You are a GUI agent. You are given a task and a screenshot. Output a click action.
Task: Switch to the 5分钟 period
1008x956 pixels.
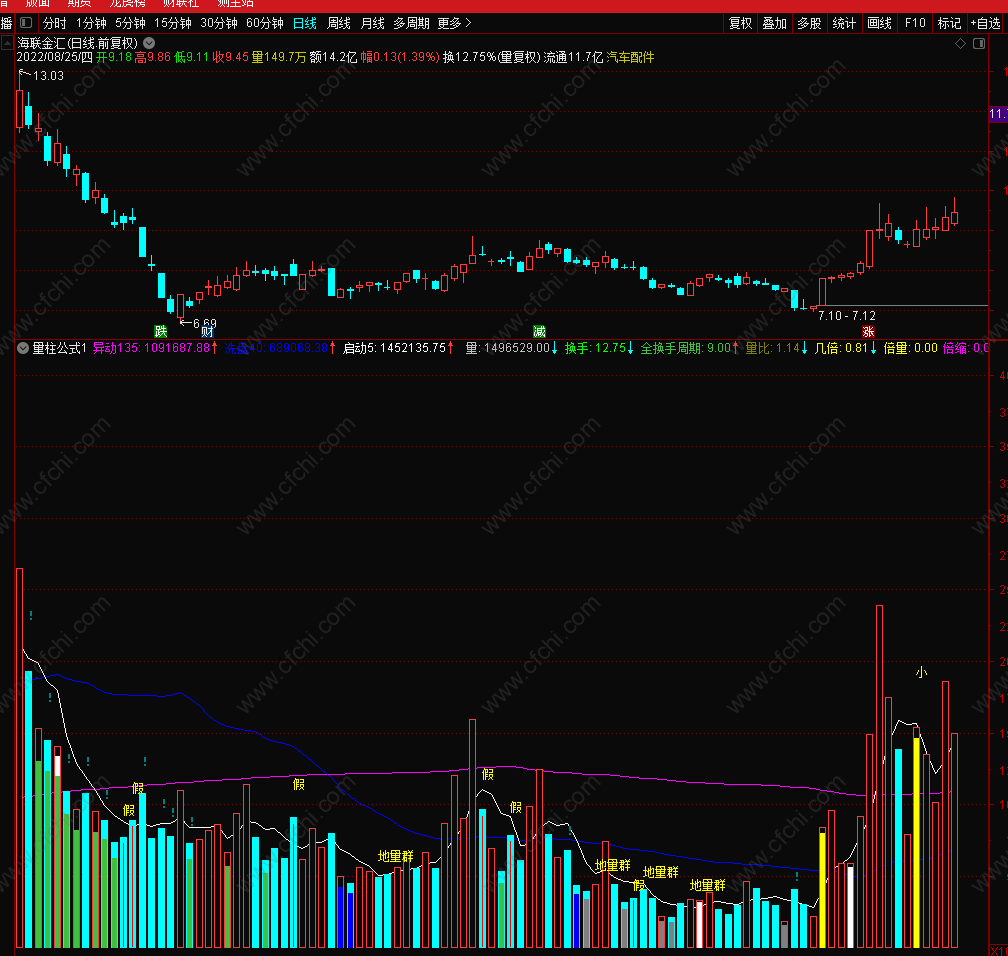[x=130, y=24]
